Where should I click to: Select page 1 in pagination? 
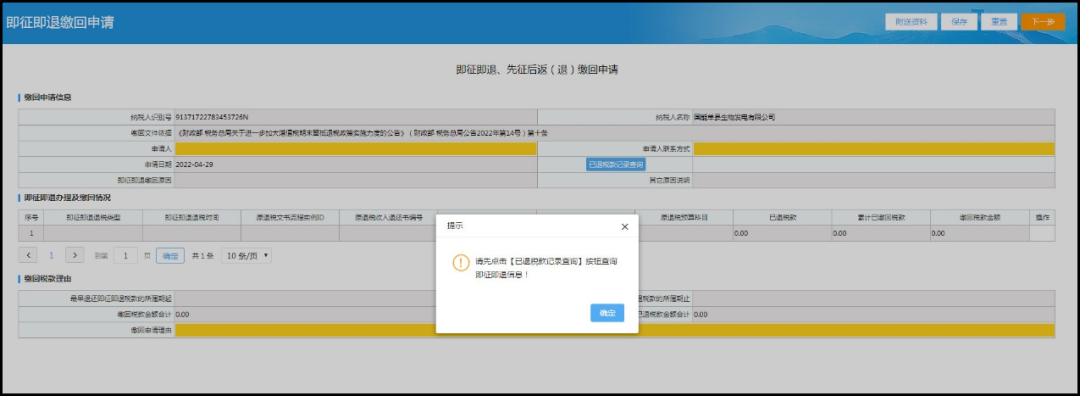51,256
